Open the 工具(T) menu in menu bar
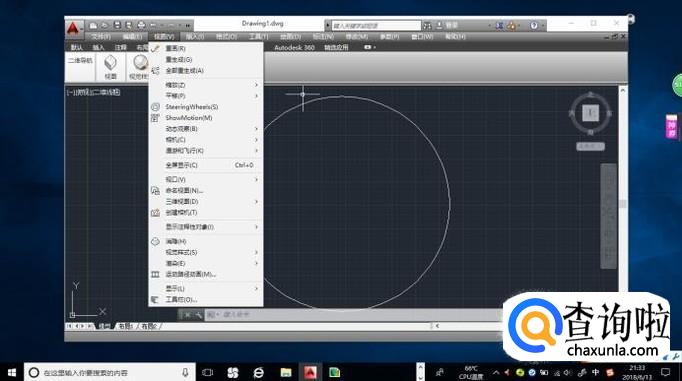 tap(258, 37)
